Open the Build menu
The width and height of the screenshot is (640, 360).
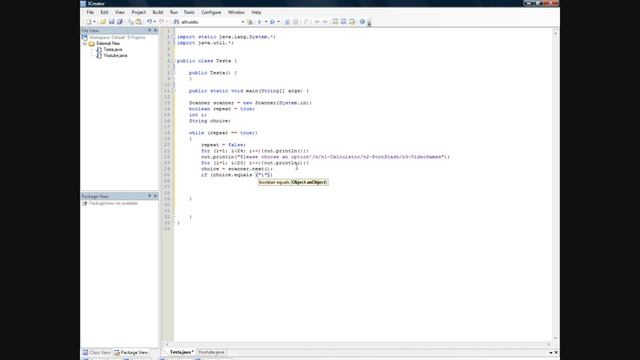click(158, 12)
